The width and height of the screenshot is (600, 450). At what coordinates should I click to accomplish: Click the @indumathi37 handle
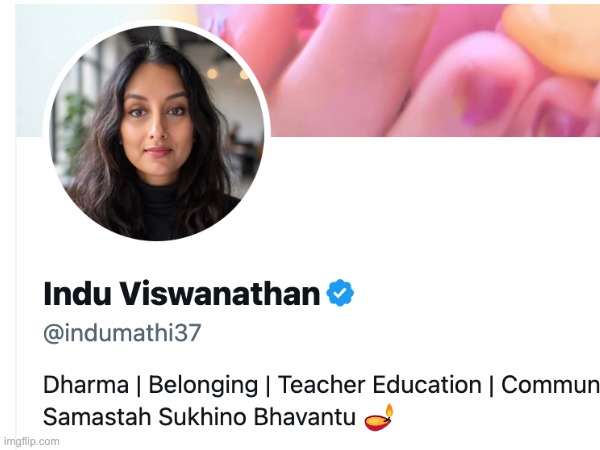pos(122,333)
